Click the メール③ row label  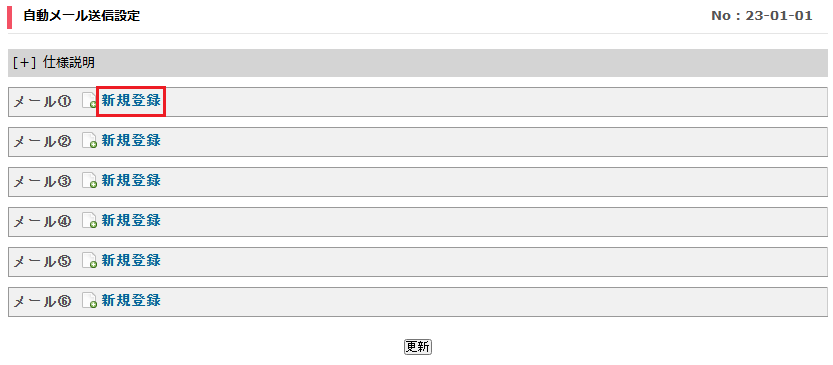42,181
